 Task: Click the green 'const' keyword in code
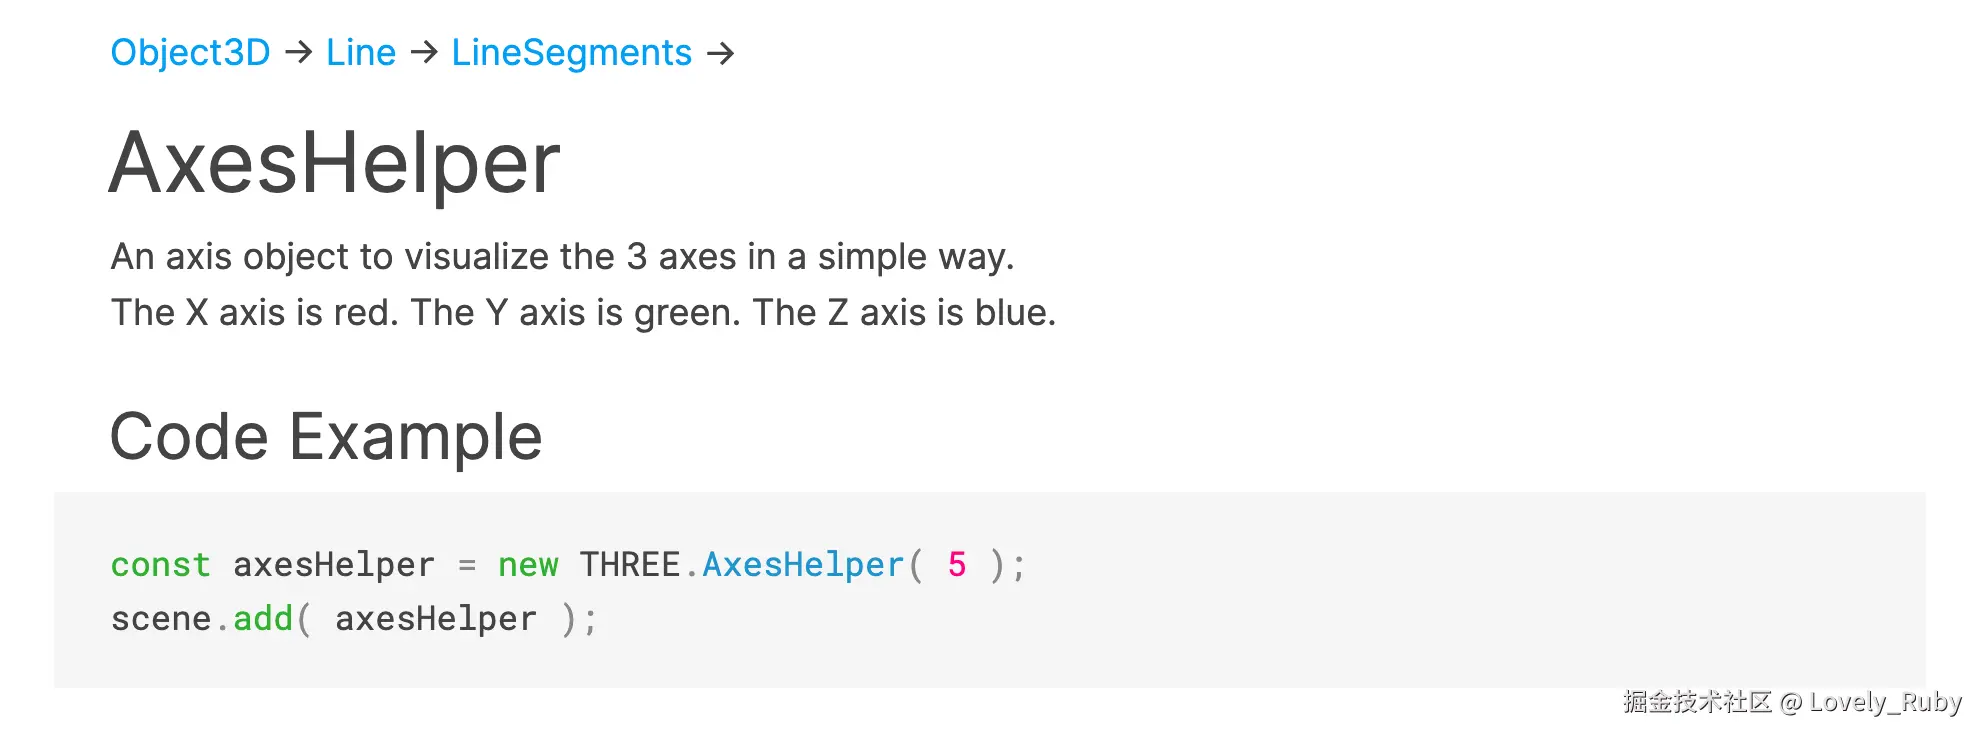coord(160,565)
